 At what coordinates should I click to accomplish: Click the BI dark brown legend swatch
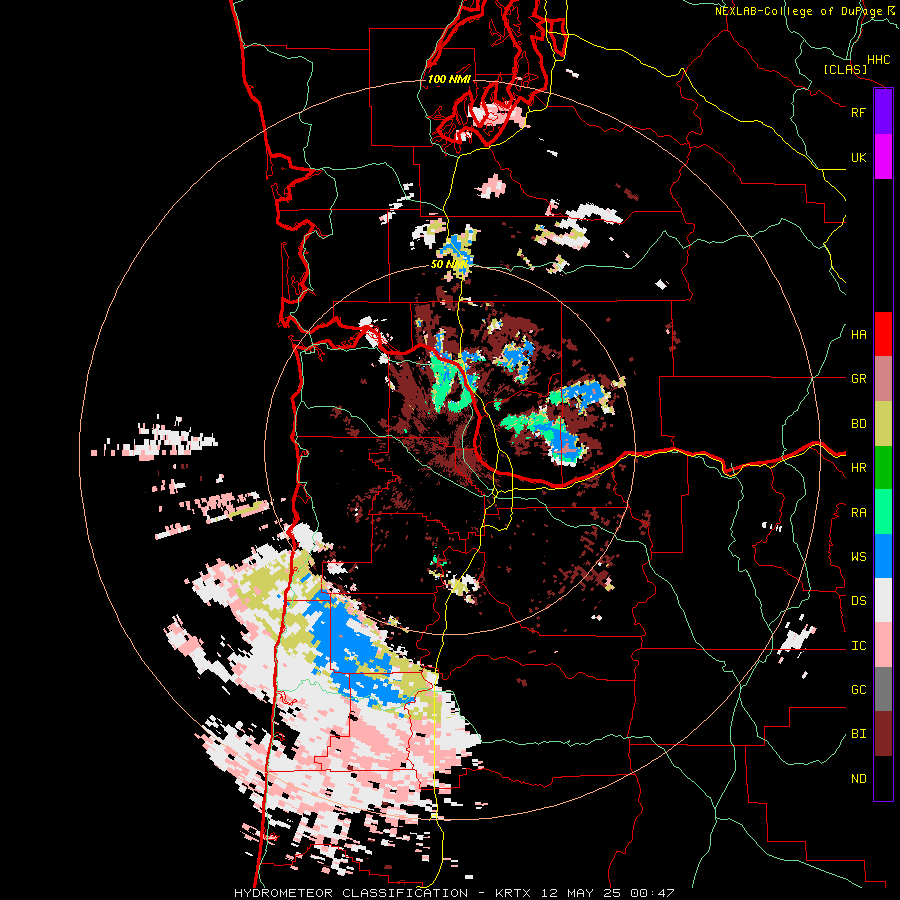[883, 734]
